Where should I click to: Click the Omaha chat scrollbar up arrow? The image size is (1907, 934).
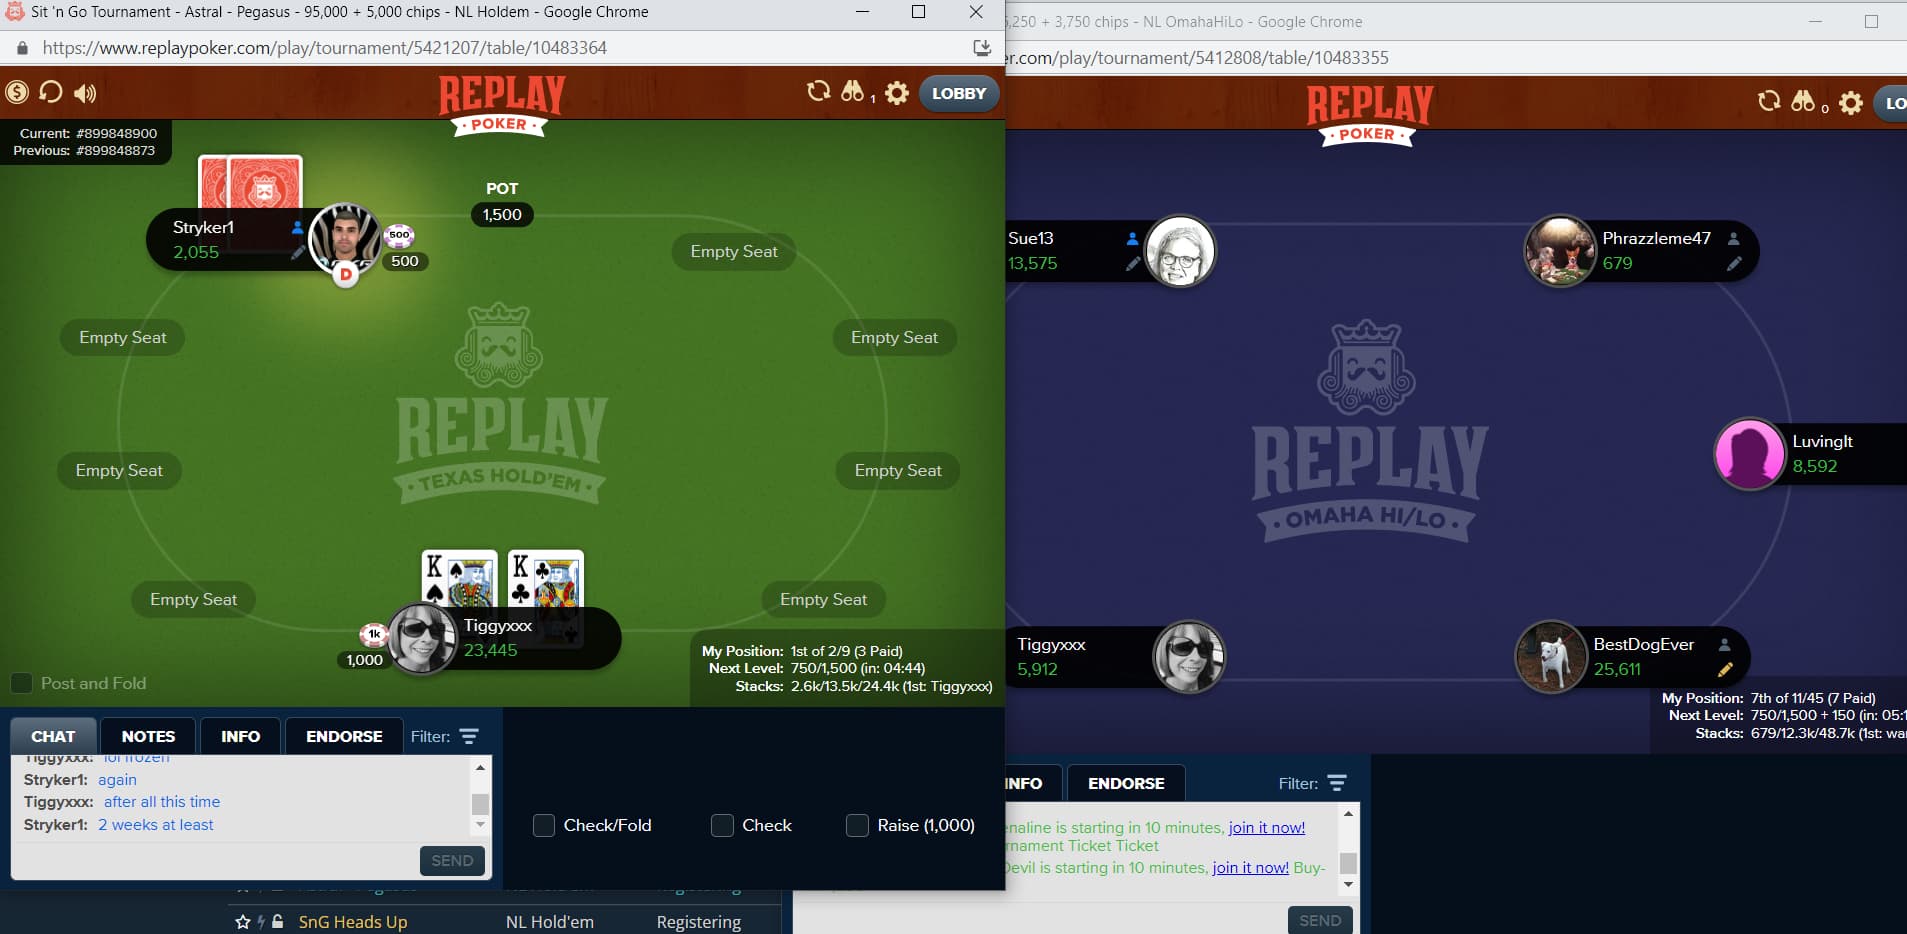click(1348, 814)
